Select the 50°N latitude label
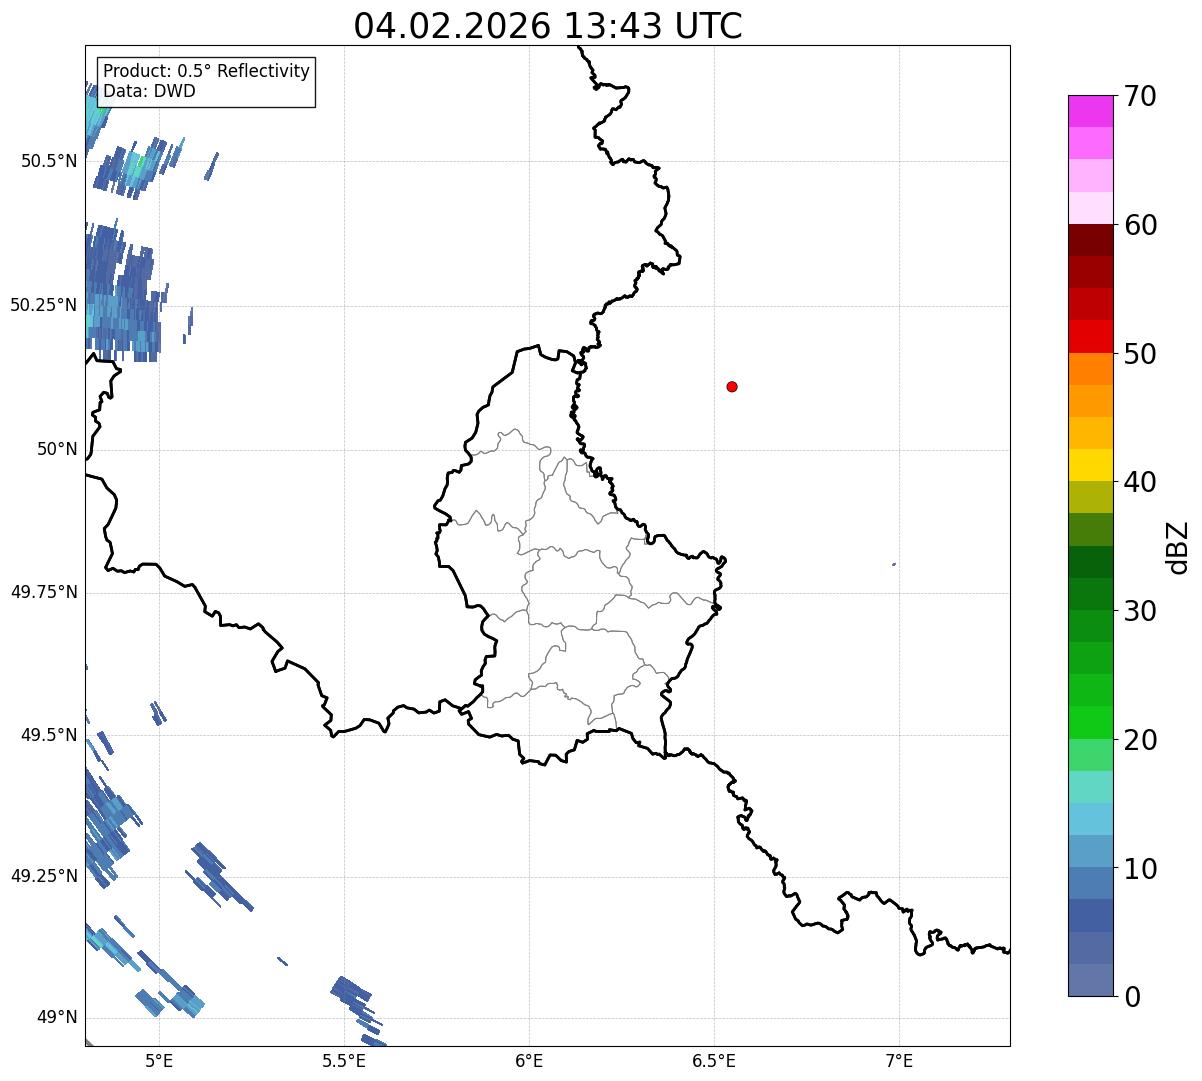The height and width of the screenshot is (1081, 1202). [57, 449]
